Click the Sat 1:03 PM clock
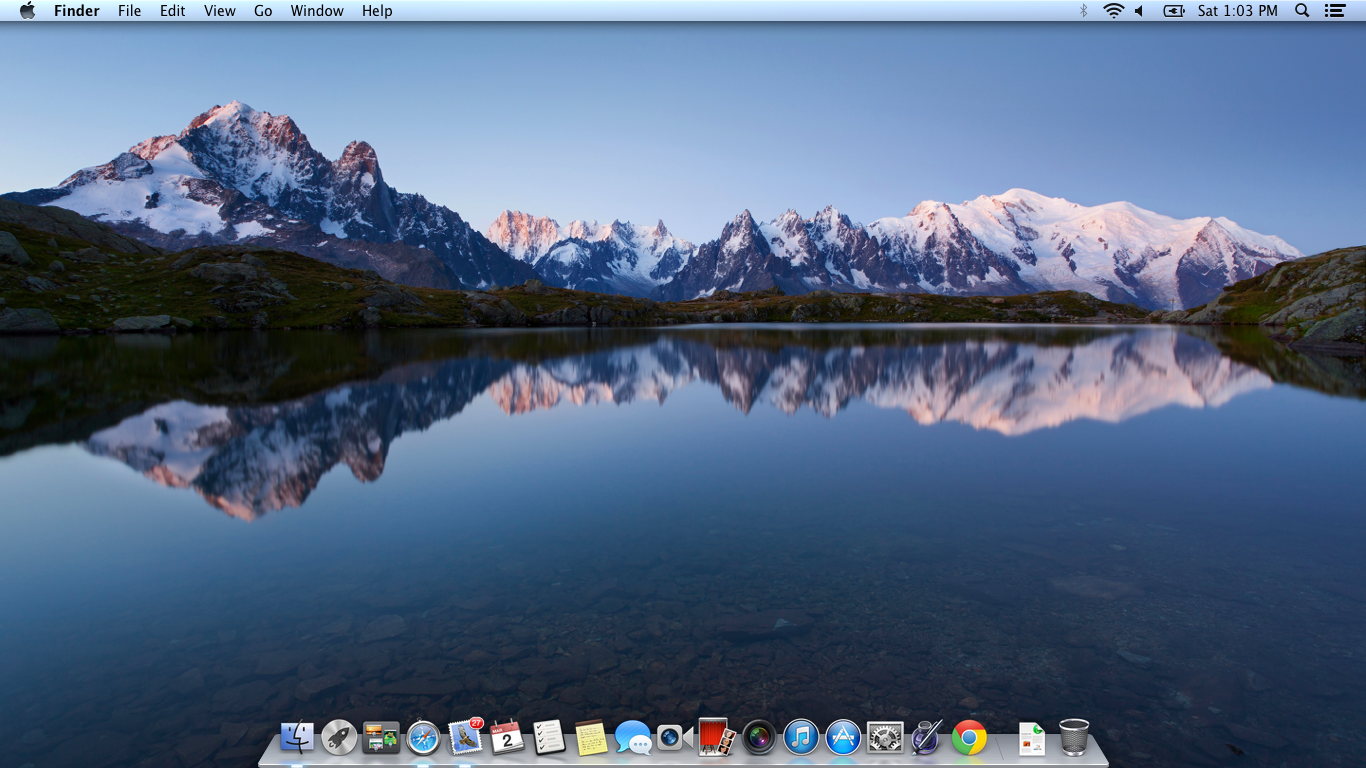 click(1238, 11)
